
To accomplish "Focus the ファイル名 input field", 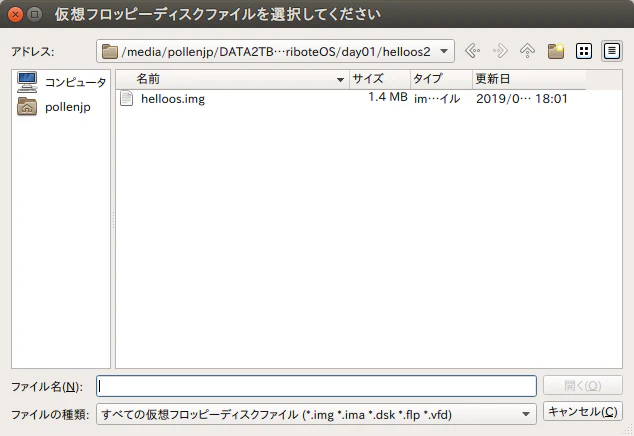I will point(316,386).
